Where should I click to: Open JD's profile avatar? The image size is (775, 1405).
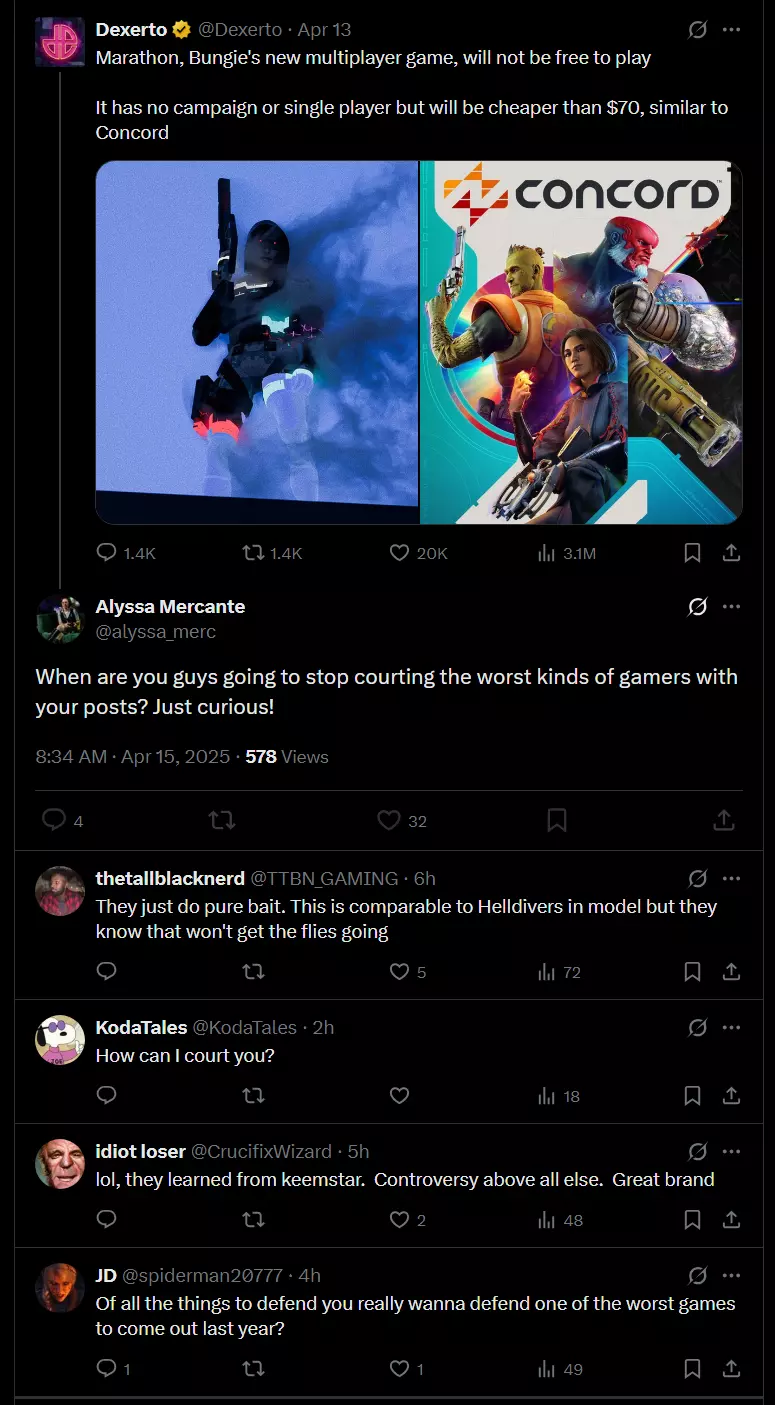pos(60,1287)
